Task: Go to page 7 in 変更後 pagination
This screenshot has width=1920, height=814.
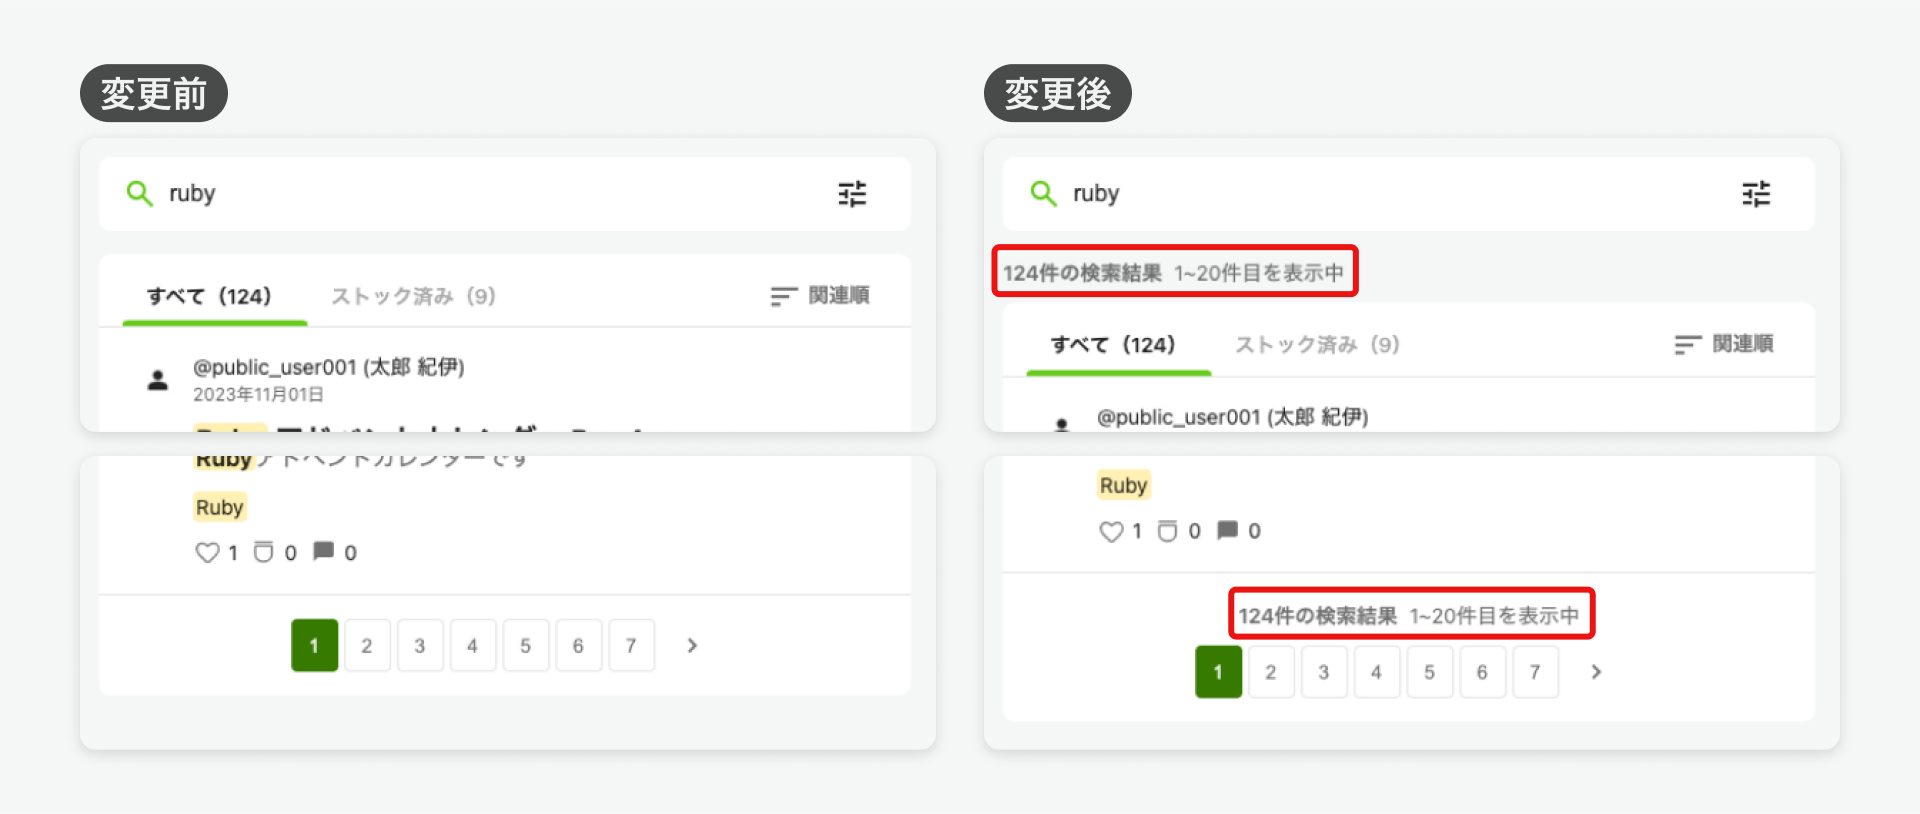Action: point(1535,672)
